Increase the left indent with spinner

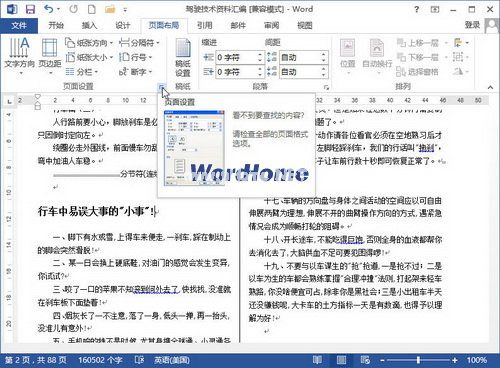pyautogui.click(x=260, y=55)
